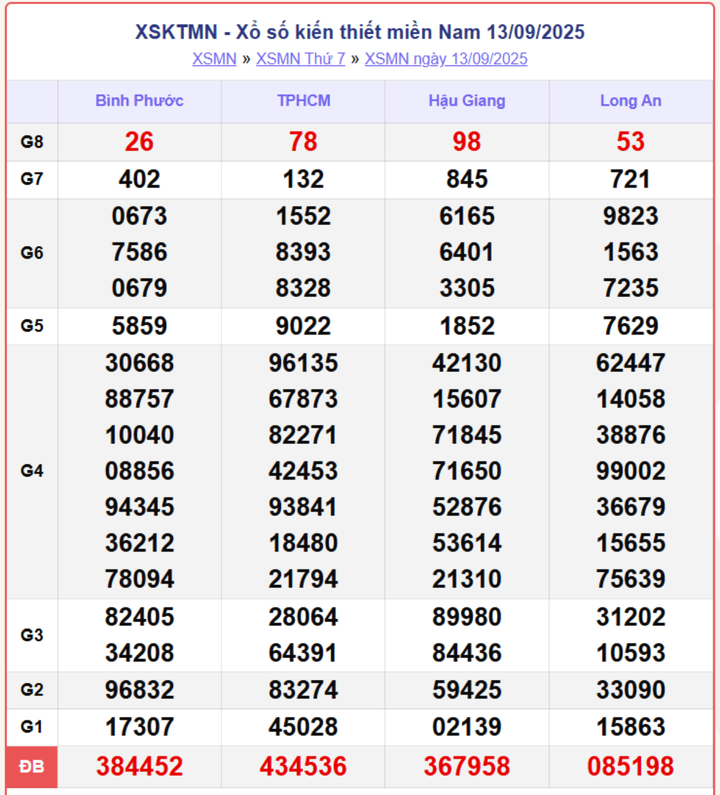
Task: Click the ĐB special prize label
Action: tap(32, 767)
